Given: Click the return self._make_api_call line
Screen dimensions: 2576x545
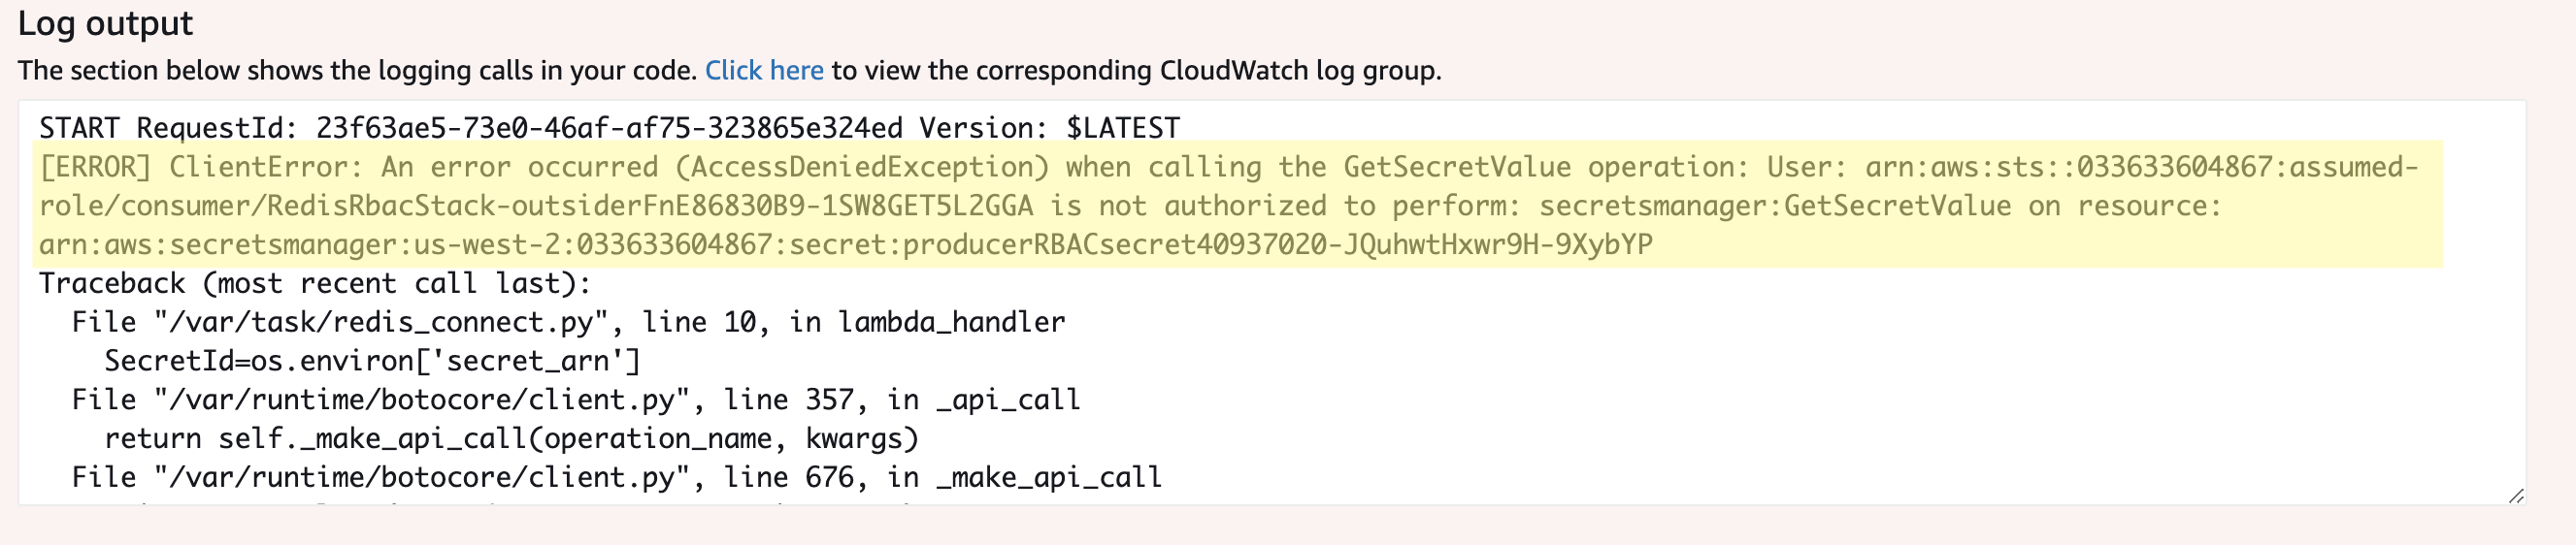Looking at the screenshot, I should [511, 439].
